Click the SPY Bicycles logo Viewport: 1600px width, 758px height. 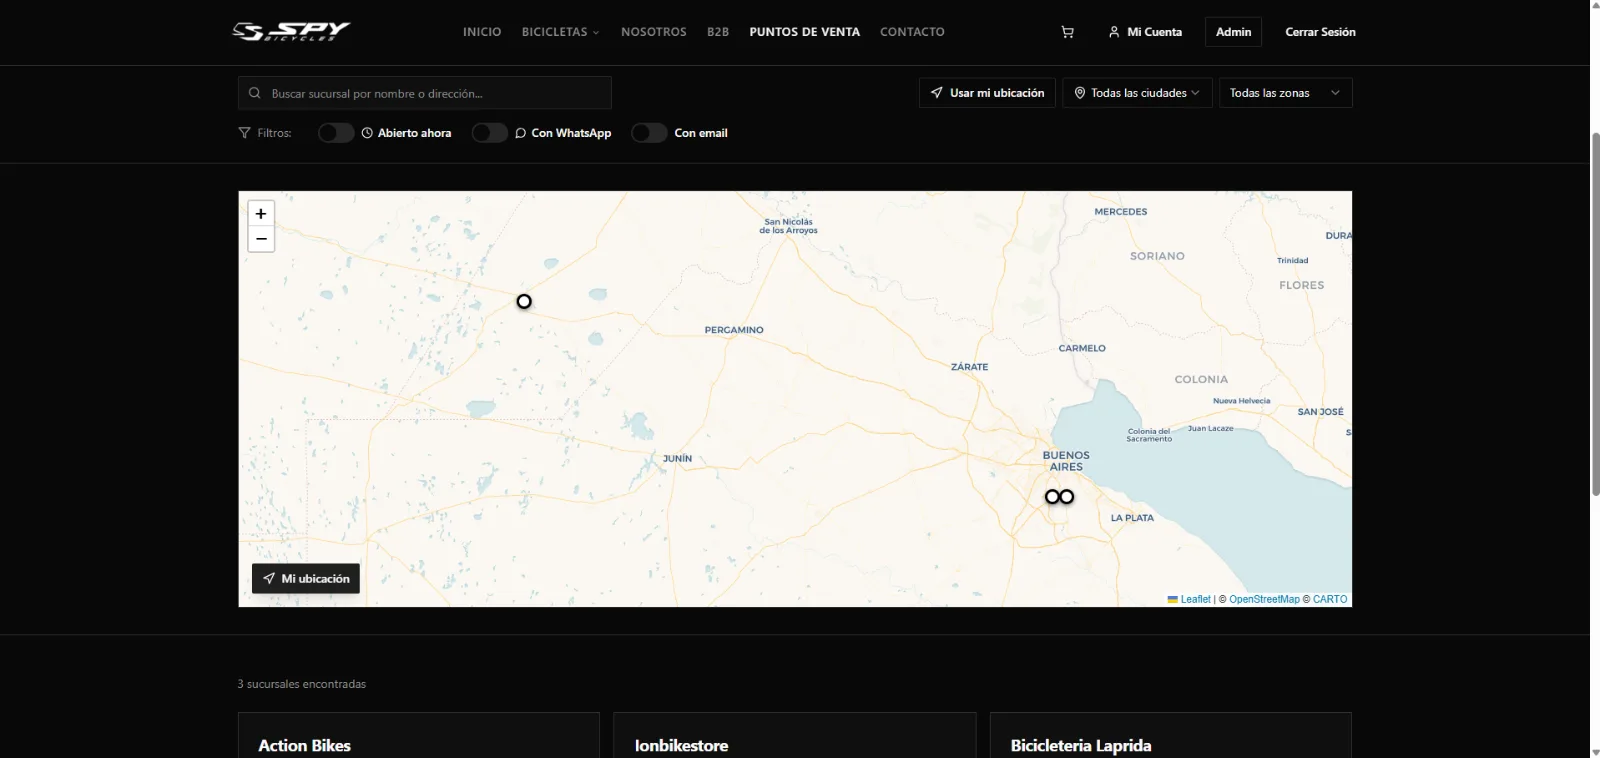(x=291, y=32)
